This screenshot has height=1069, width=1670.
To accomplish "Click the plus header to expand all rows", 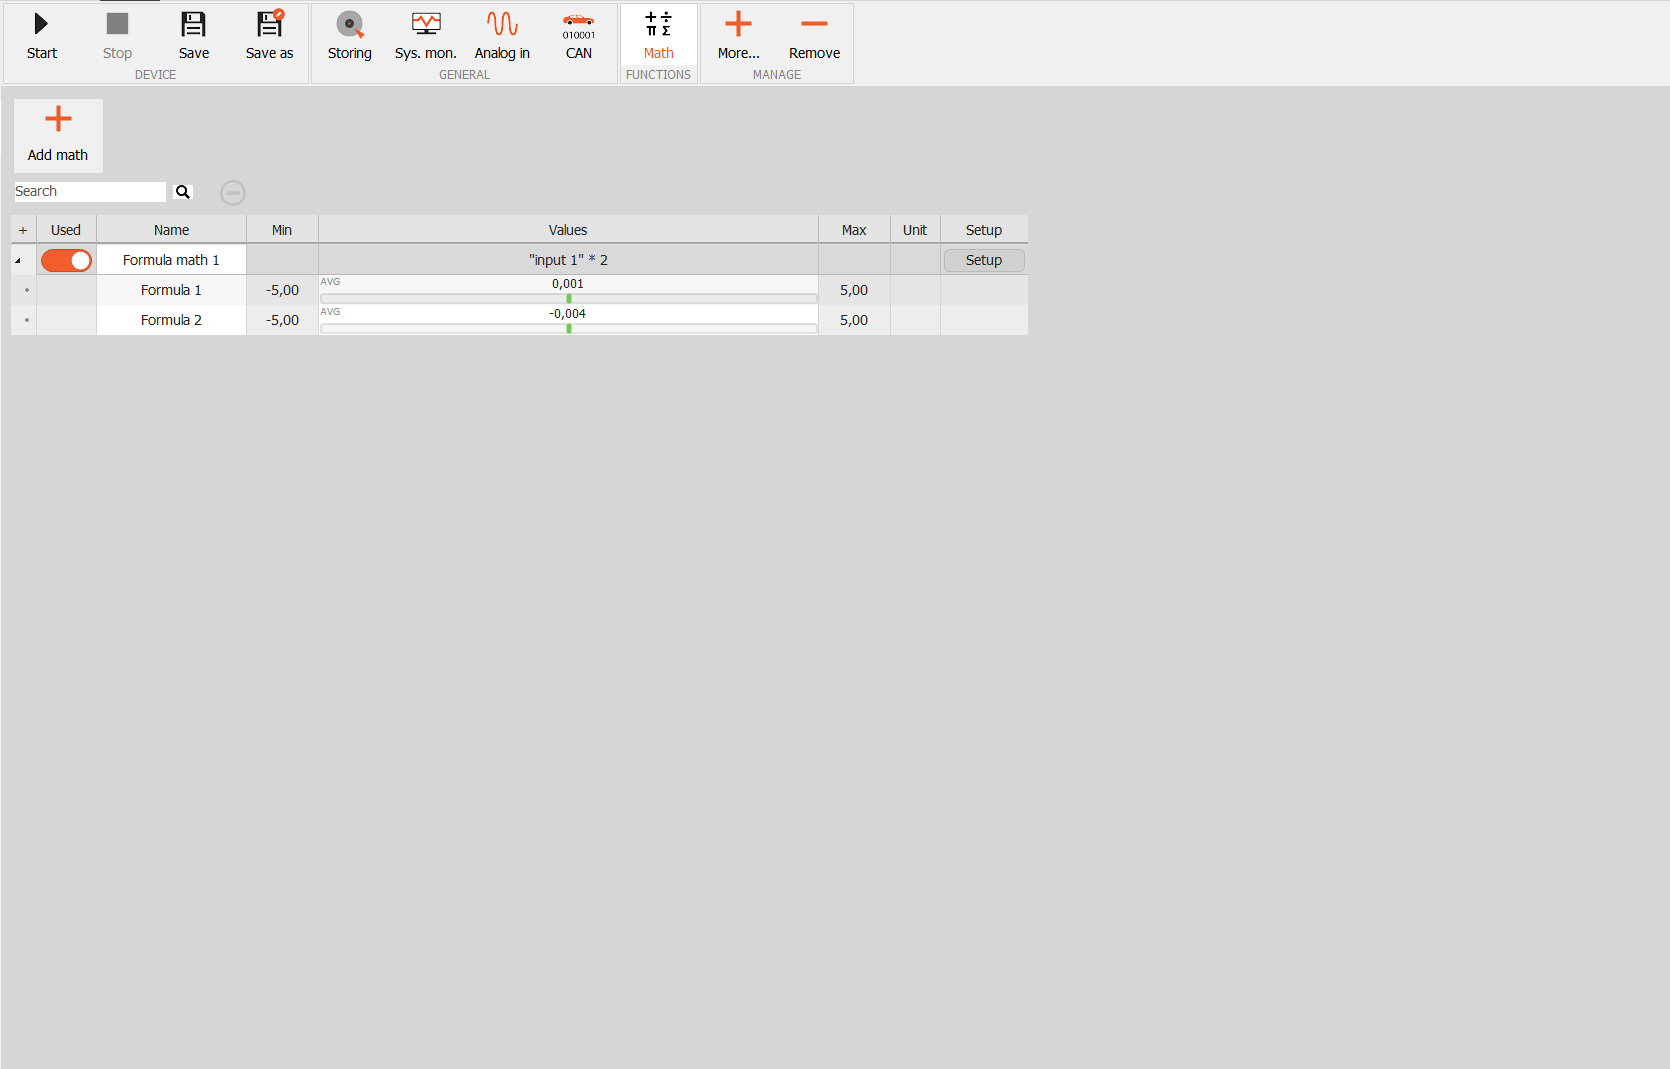I will pyautogui.click(x=23, y=230).
